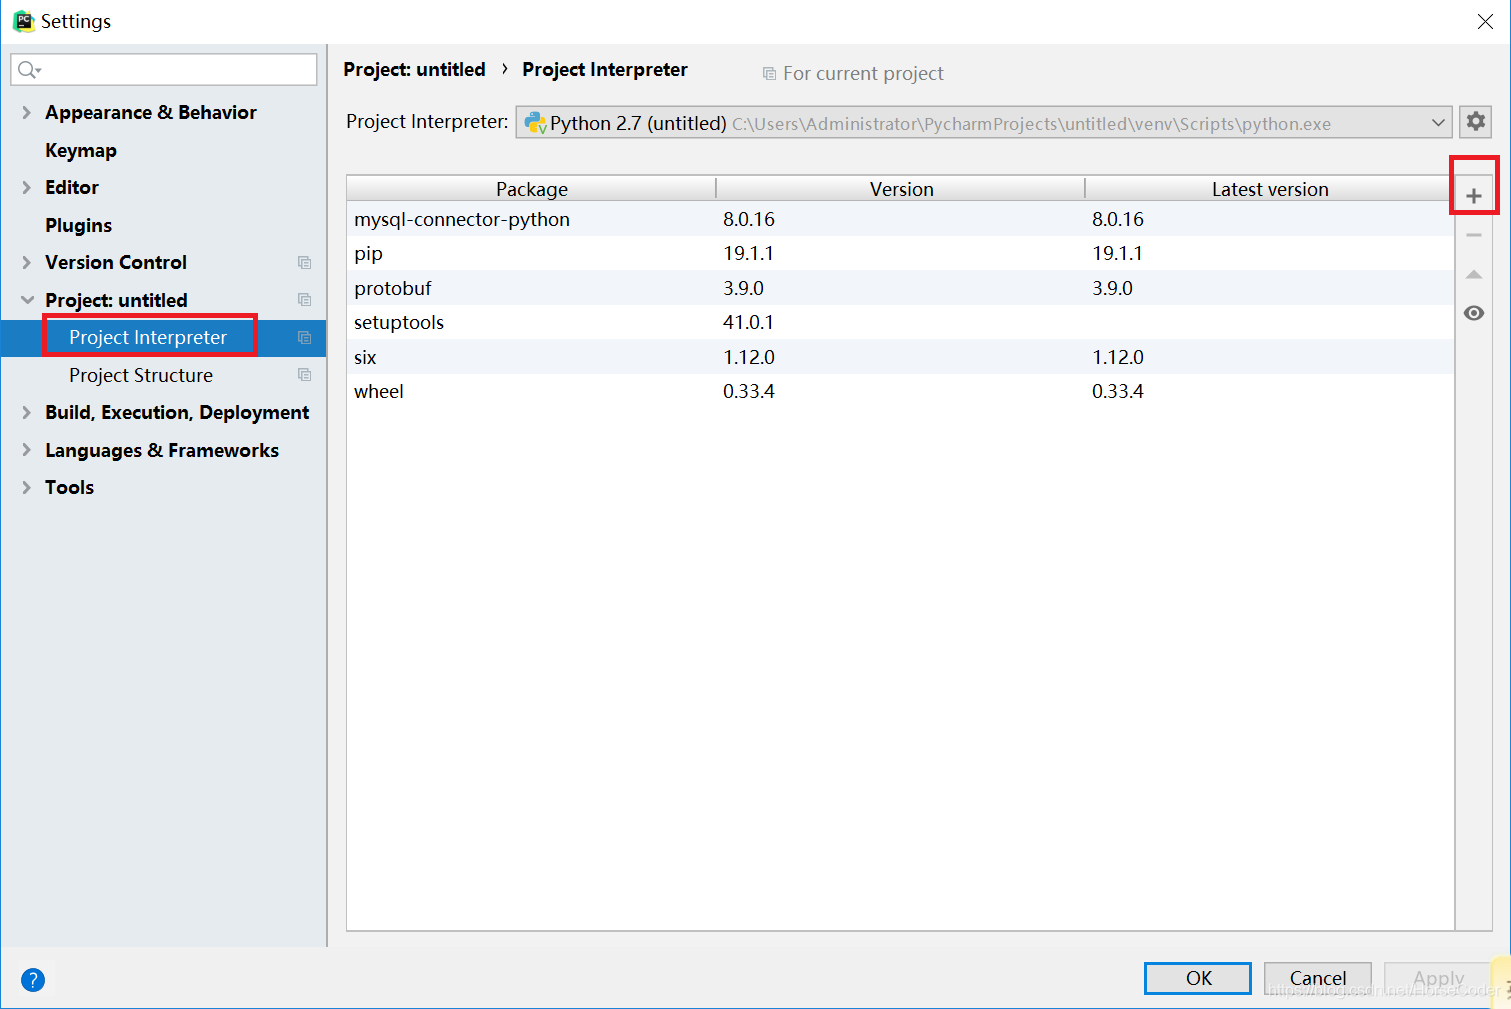Click the OK button
Viewport: 1511px width, 1009px height.
tap(1198, 978)
